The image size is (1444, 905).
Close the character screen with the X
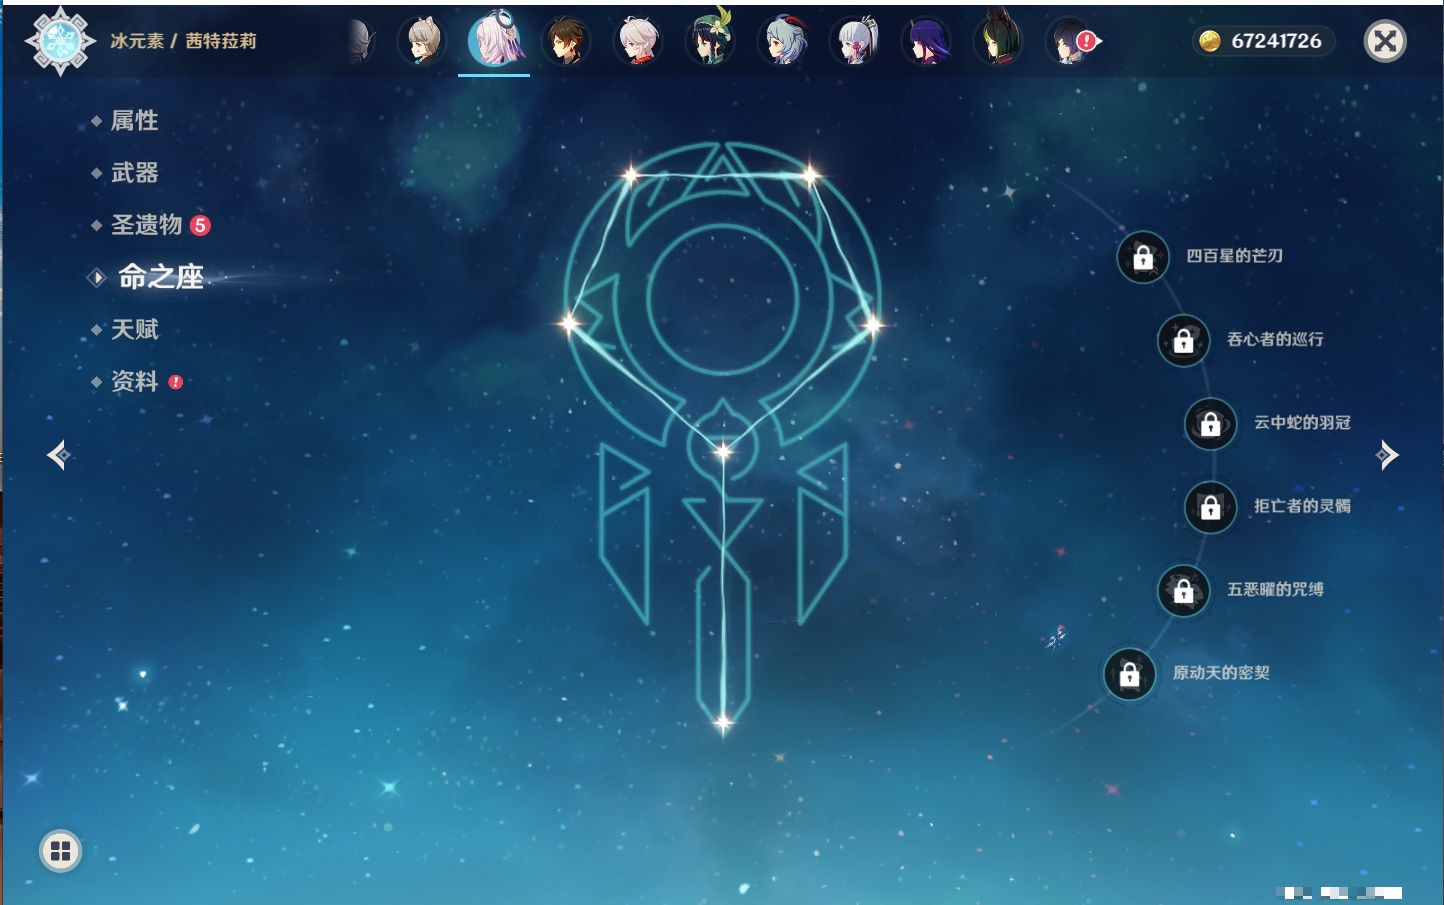1385,41
